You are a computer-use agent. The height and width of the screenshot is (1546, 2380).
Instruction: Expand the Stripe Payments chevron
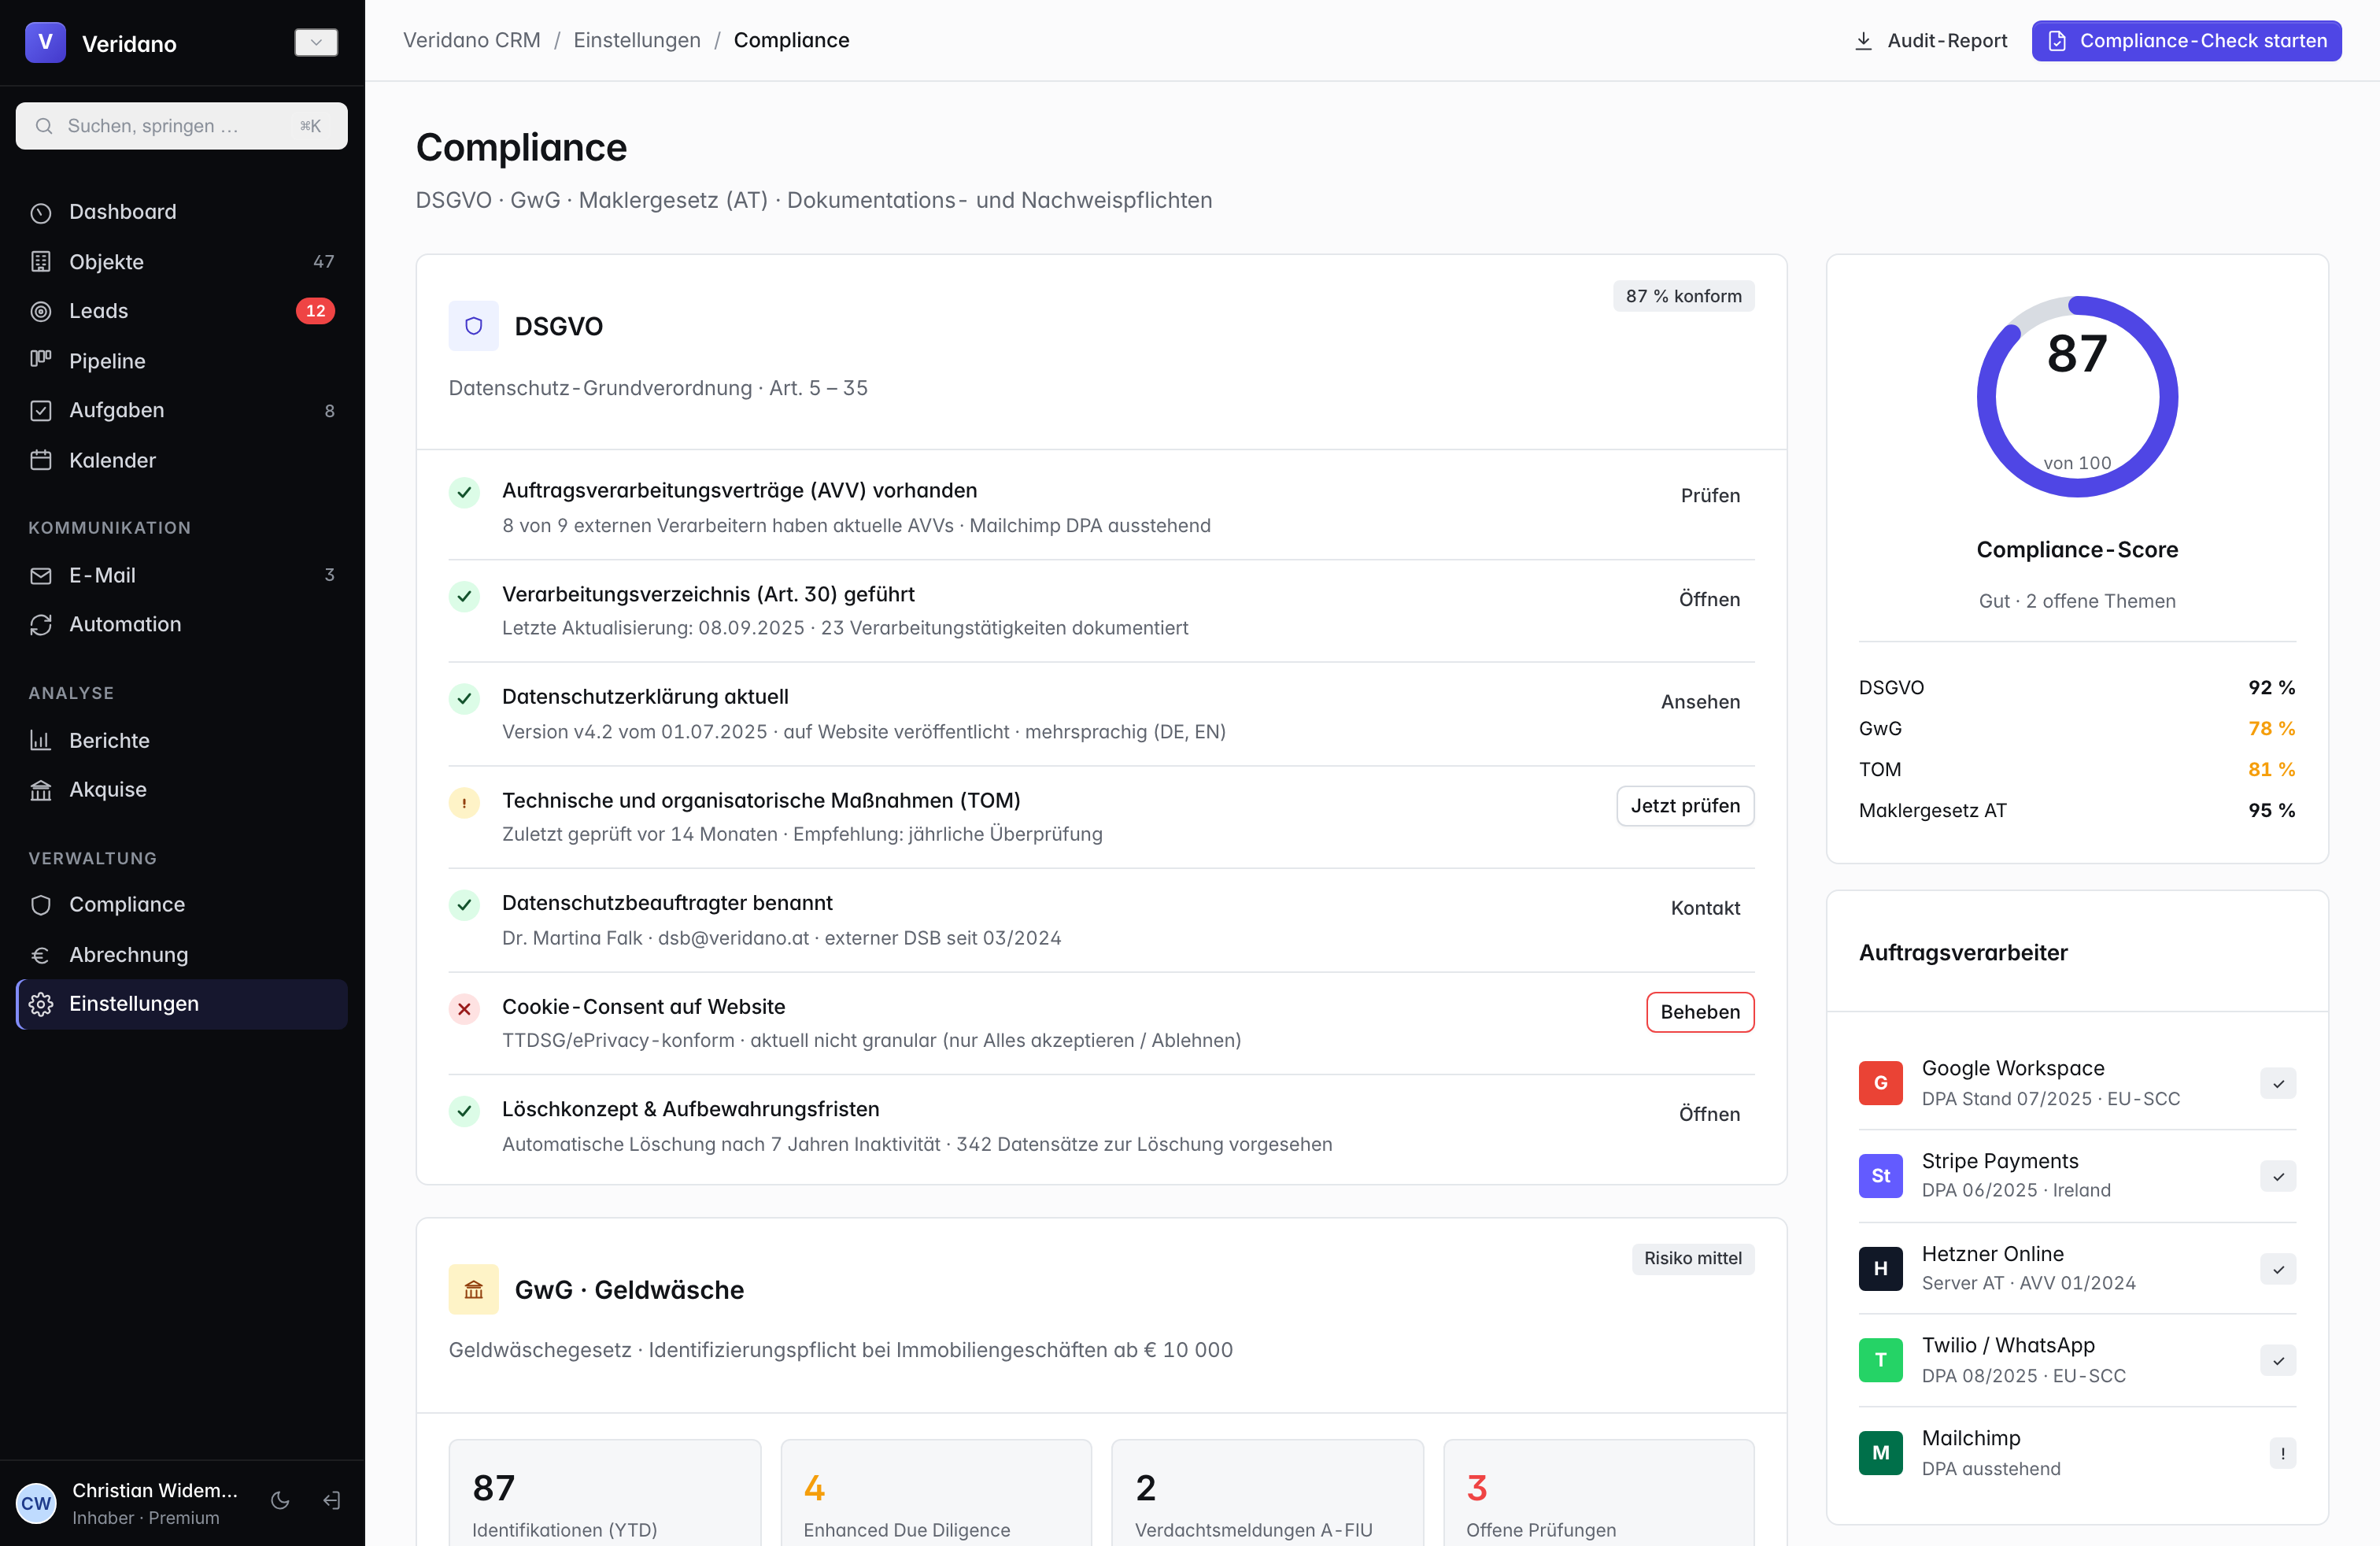click(x=2278, y=1177)
